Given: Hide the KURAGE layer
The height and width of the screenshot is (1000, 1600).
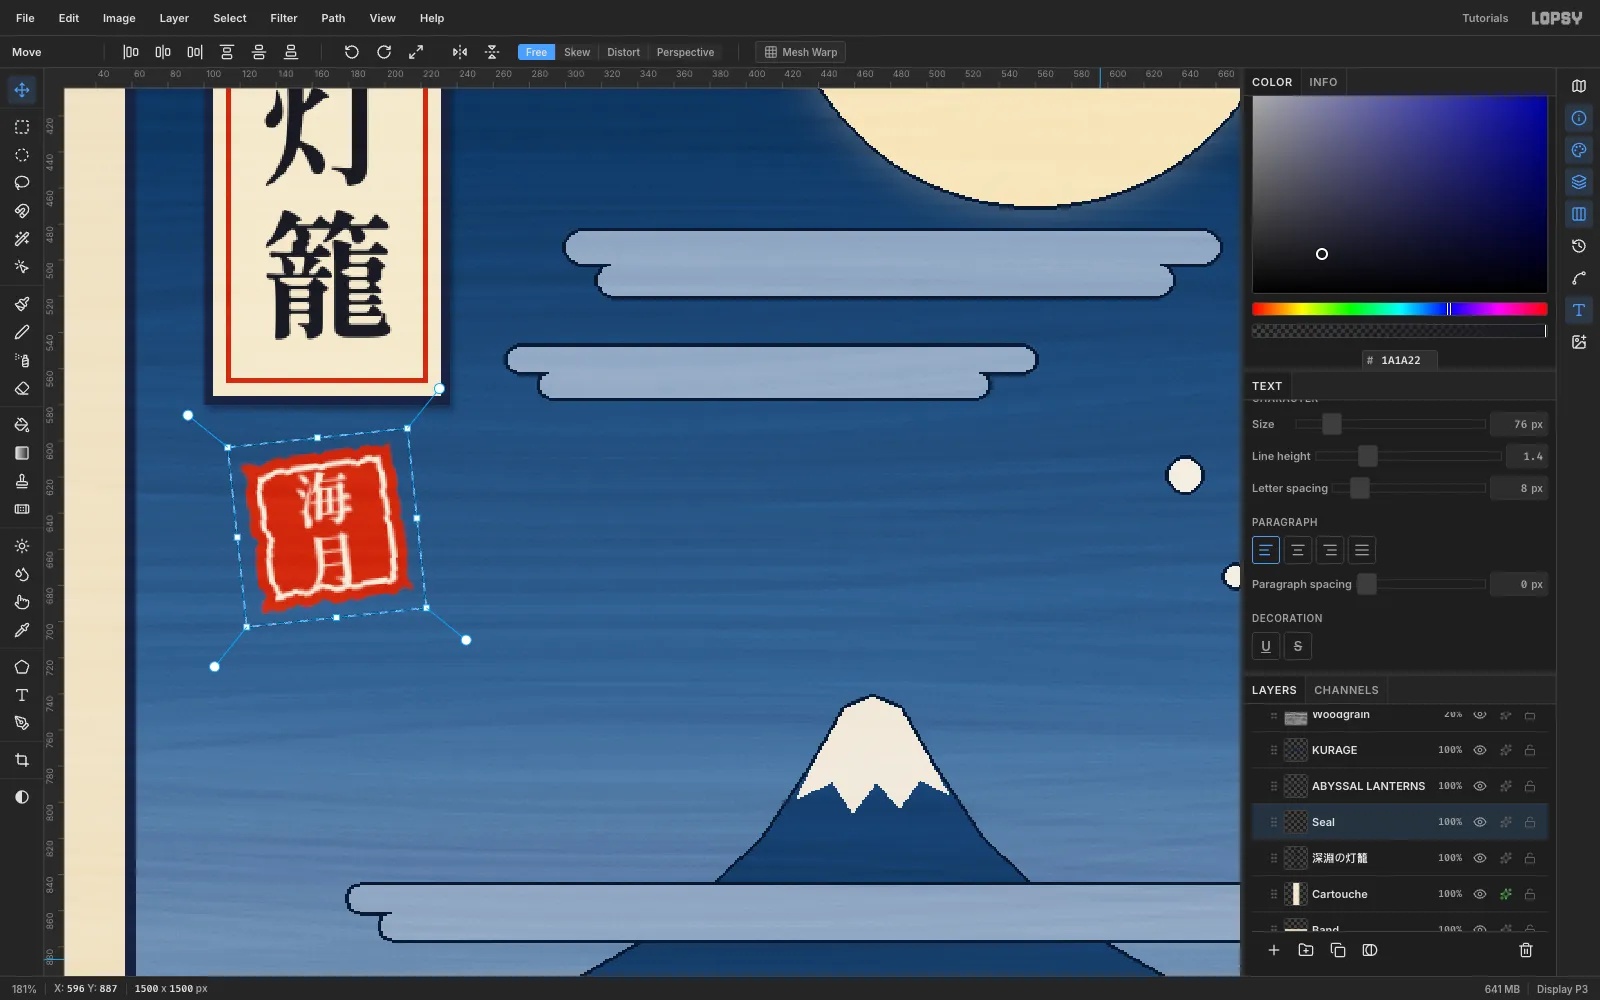Looking at the screenshot, I should tap(1480, 750).
